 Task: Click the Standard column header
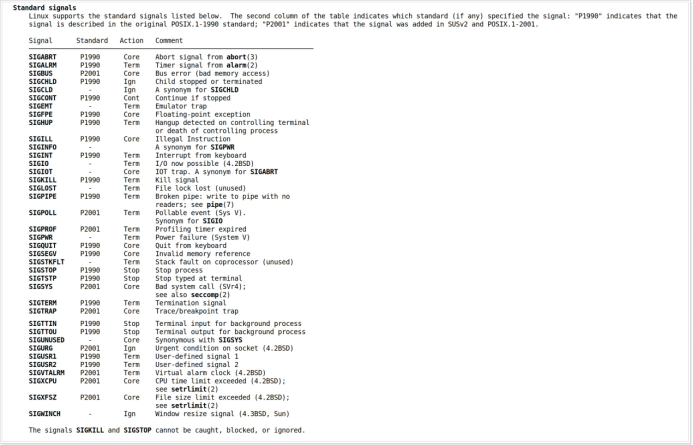pyautogui.click(x=92, y=41)
